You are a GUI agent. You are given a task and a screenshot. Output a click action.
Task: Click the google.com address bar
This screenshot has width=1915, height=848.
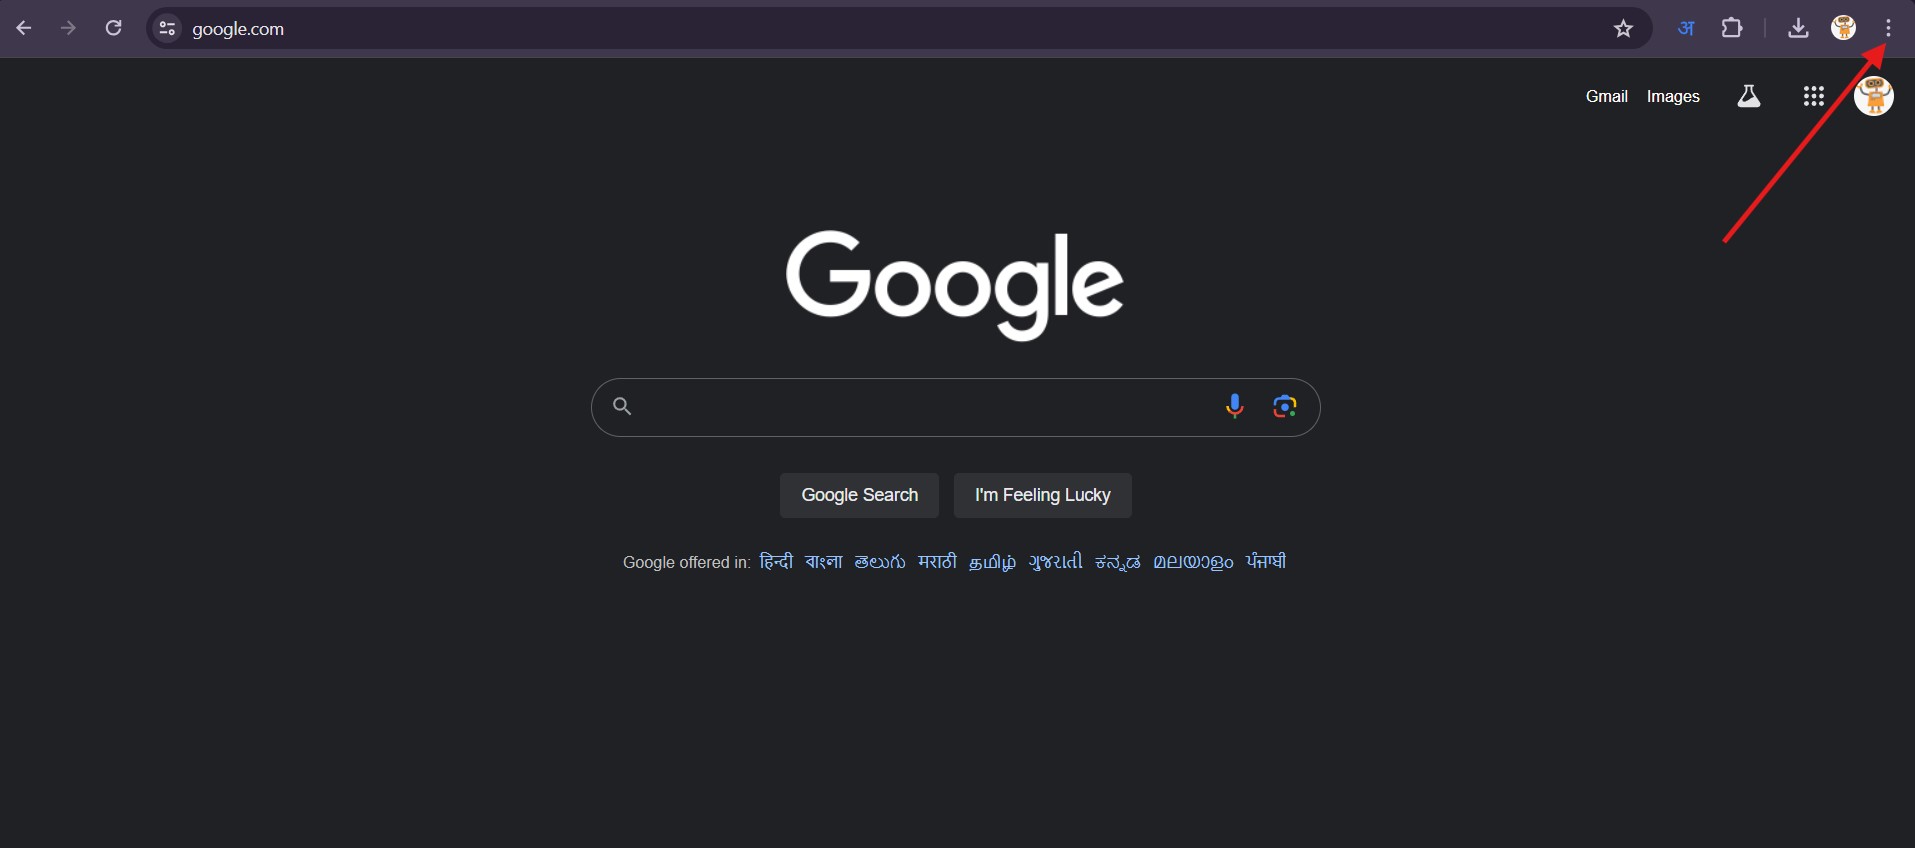(880, 29)
